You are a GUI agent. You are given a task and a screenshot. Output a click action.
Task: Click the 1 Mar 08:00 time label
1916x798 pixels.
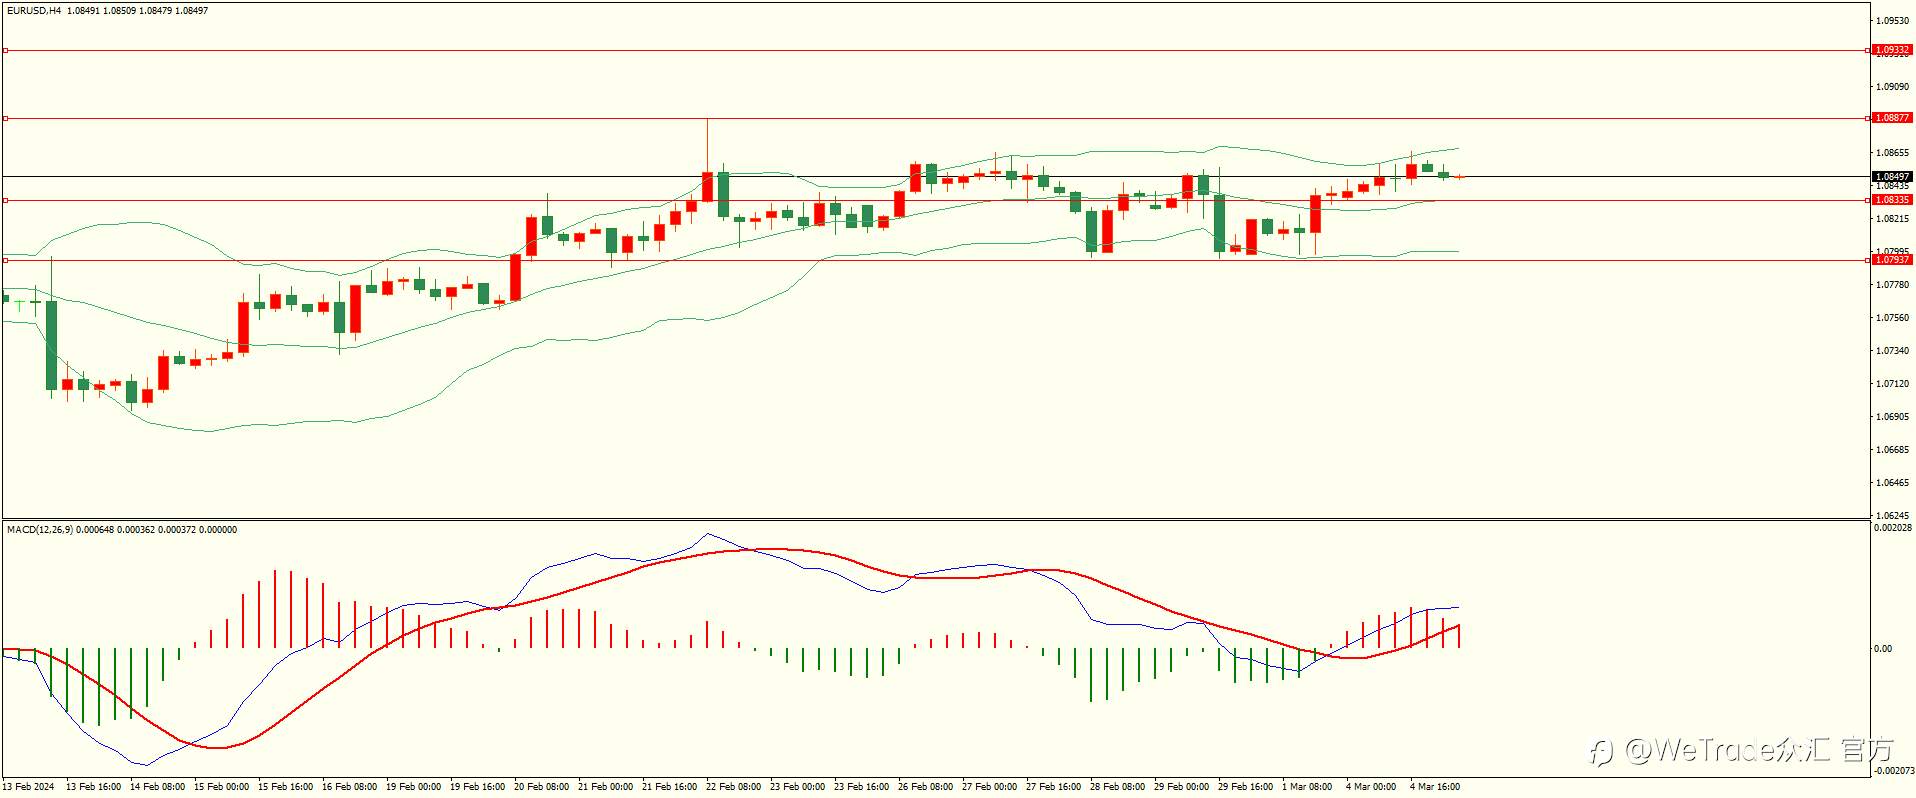(1307, 787)
